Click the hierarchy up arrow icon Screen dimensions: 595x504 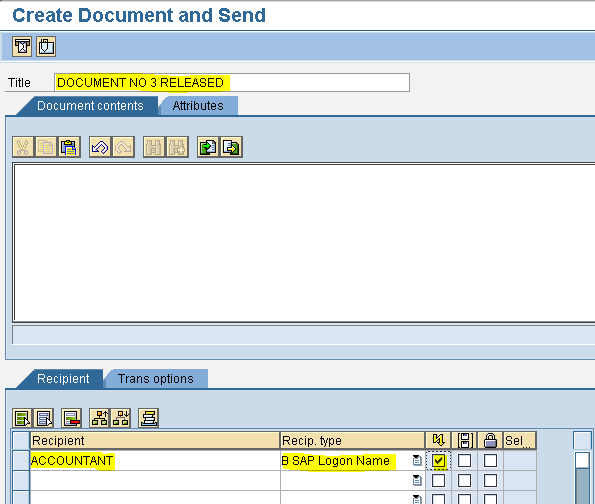click(x=99, y=418)
